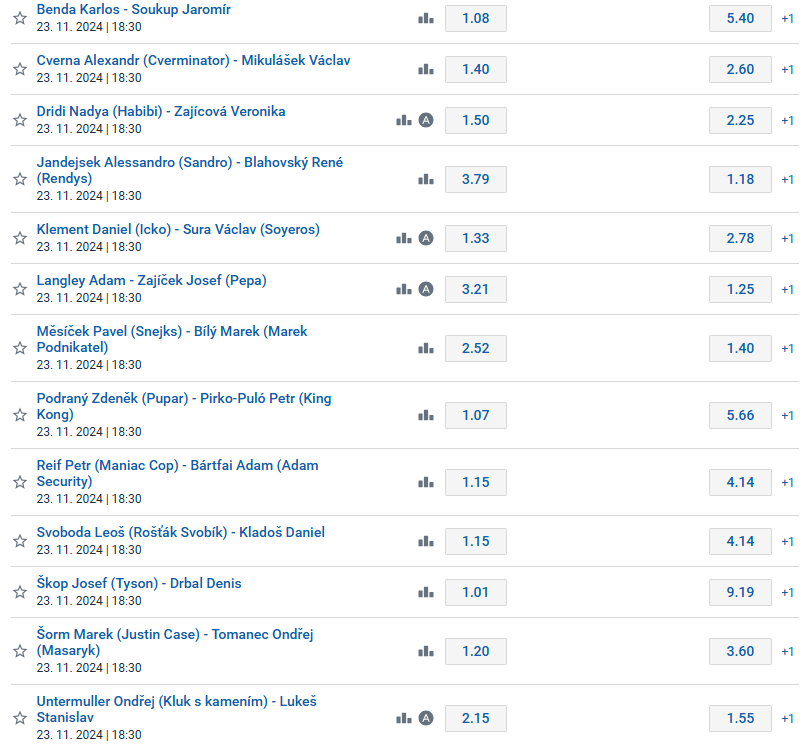807x745 pixels.
Task: Click the A badge on Untermuller Ondřej match
Action: point(426,718)
